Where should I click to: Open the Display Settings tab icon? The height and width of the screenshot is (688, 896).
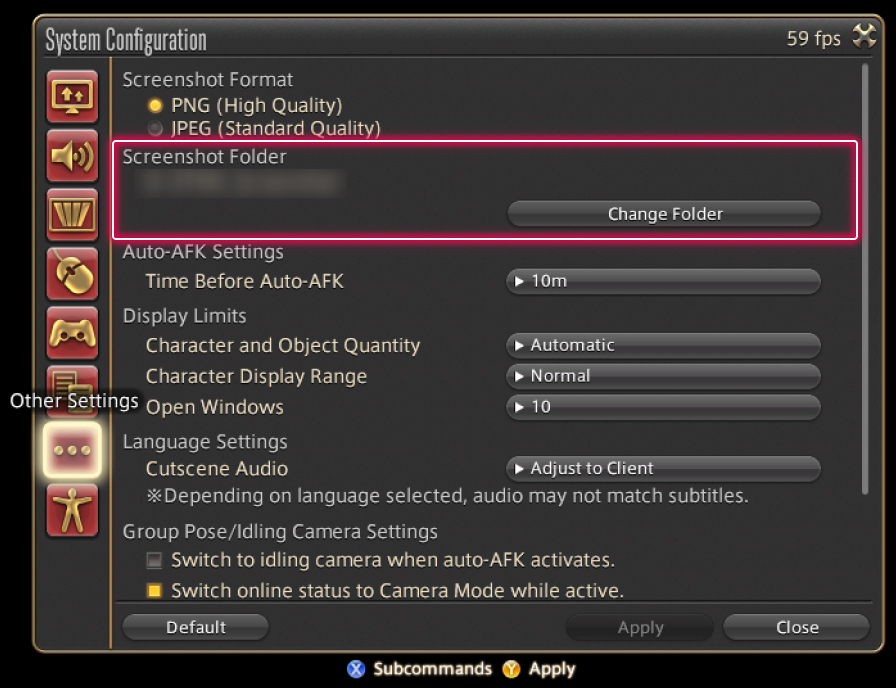pyautogui.click(x=72, y=97)
